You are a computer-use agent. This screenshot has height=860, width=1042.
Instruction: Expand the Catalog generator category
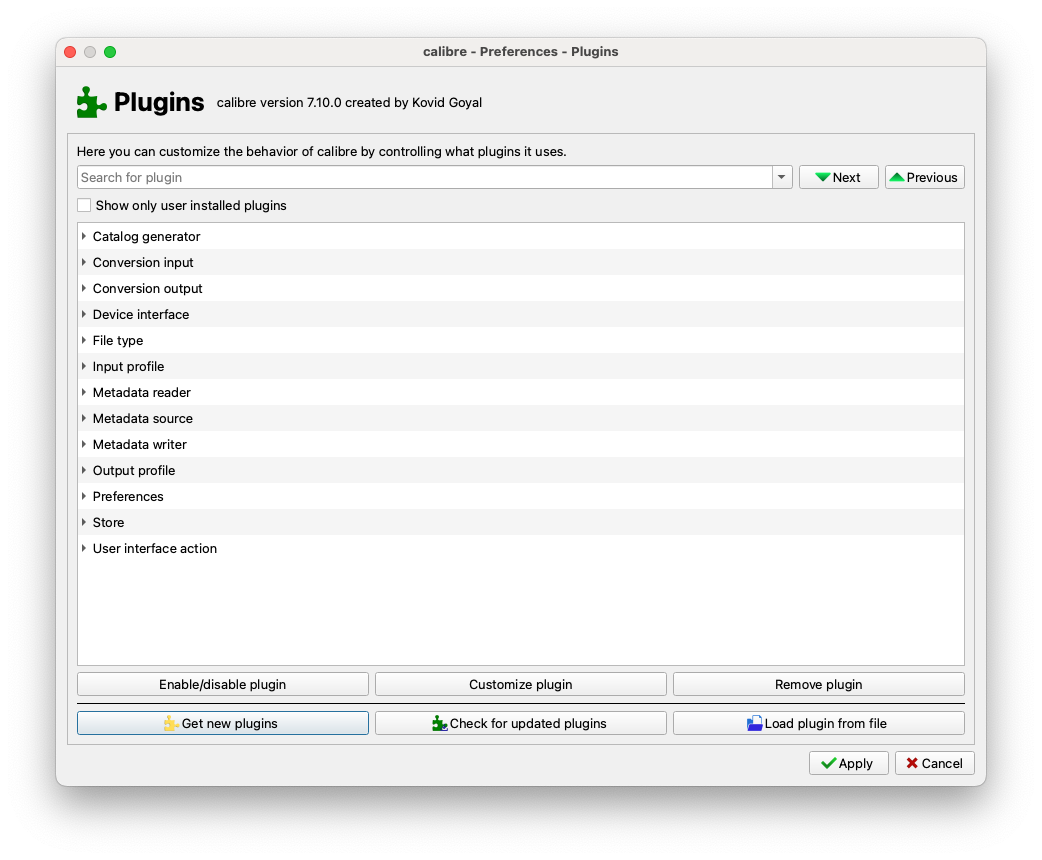pyautogui.click(x=84, y=237)
